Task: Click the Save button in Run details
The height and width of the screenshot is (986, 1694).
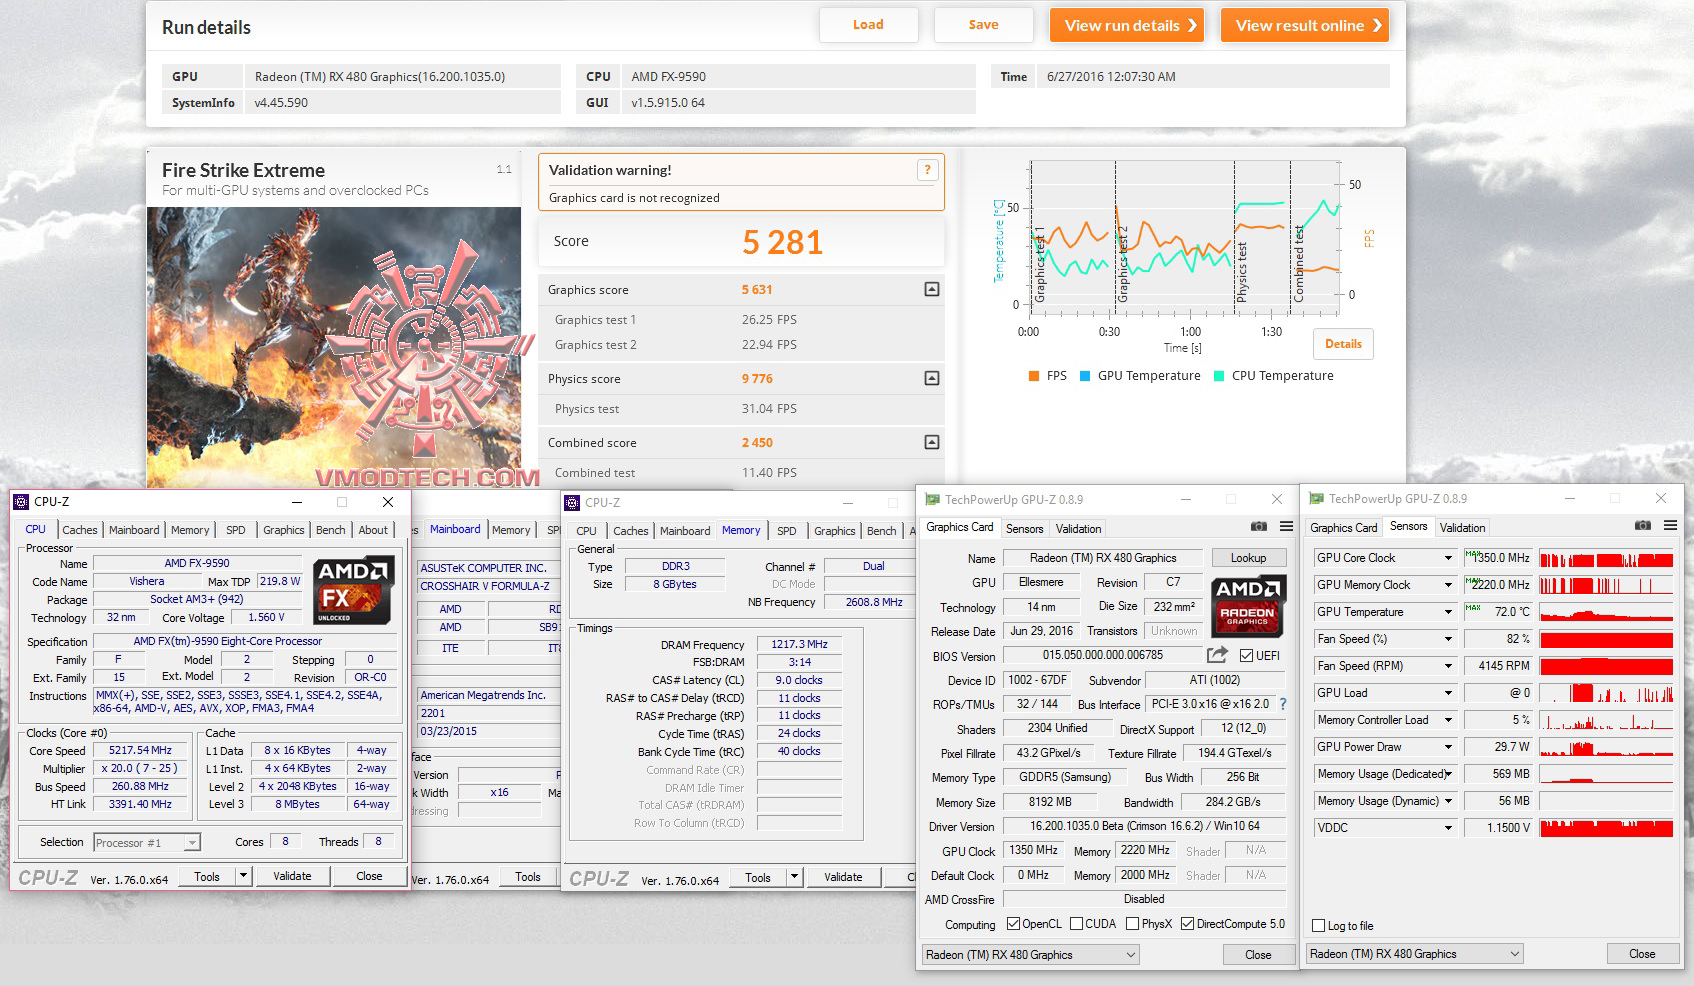Action: point(984,25)
